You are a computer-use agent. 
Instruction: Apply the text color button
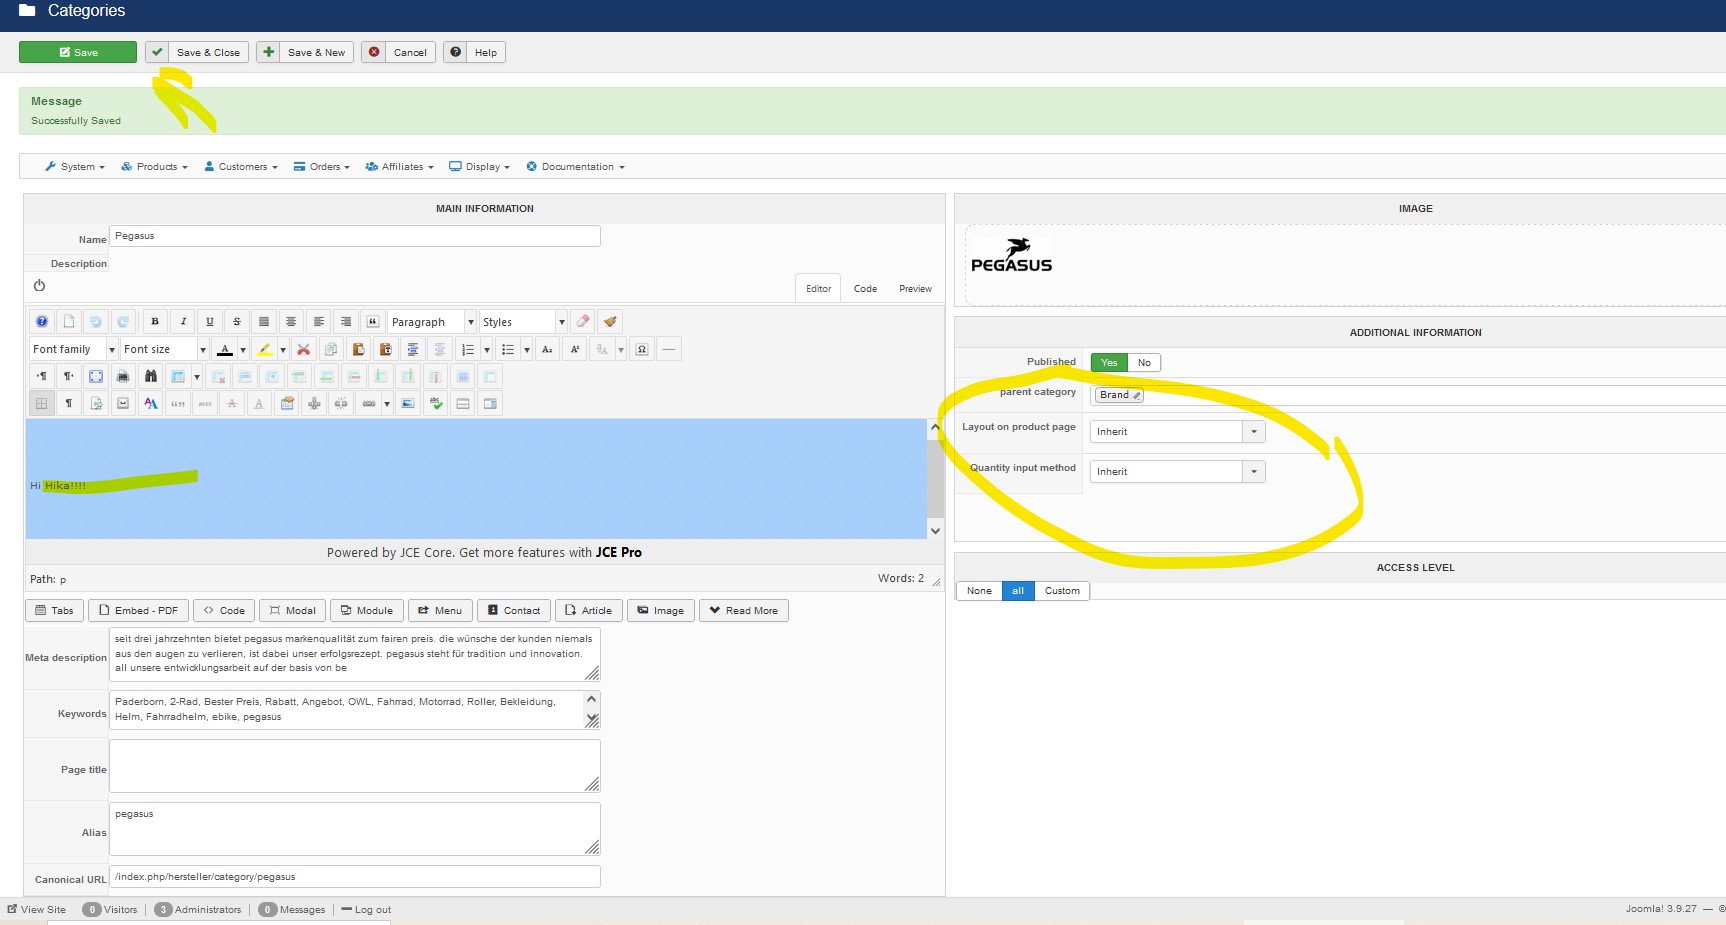pos(225,349)
